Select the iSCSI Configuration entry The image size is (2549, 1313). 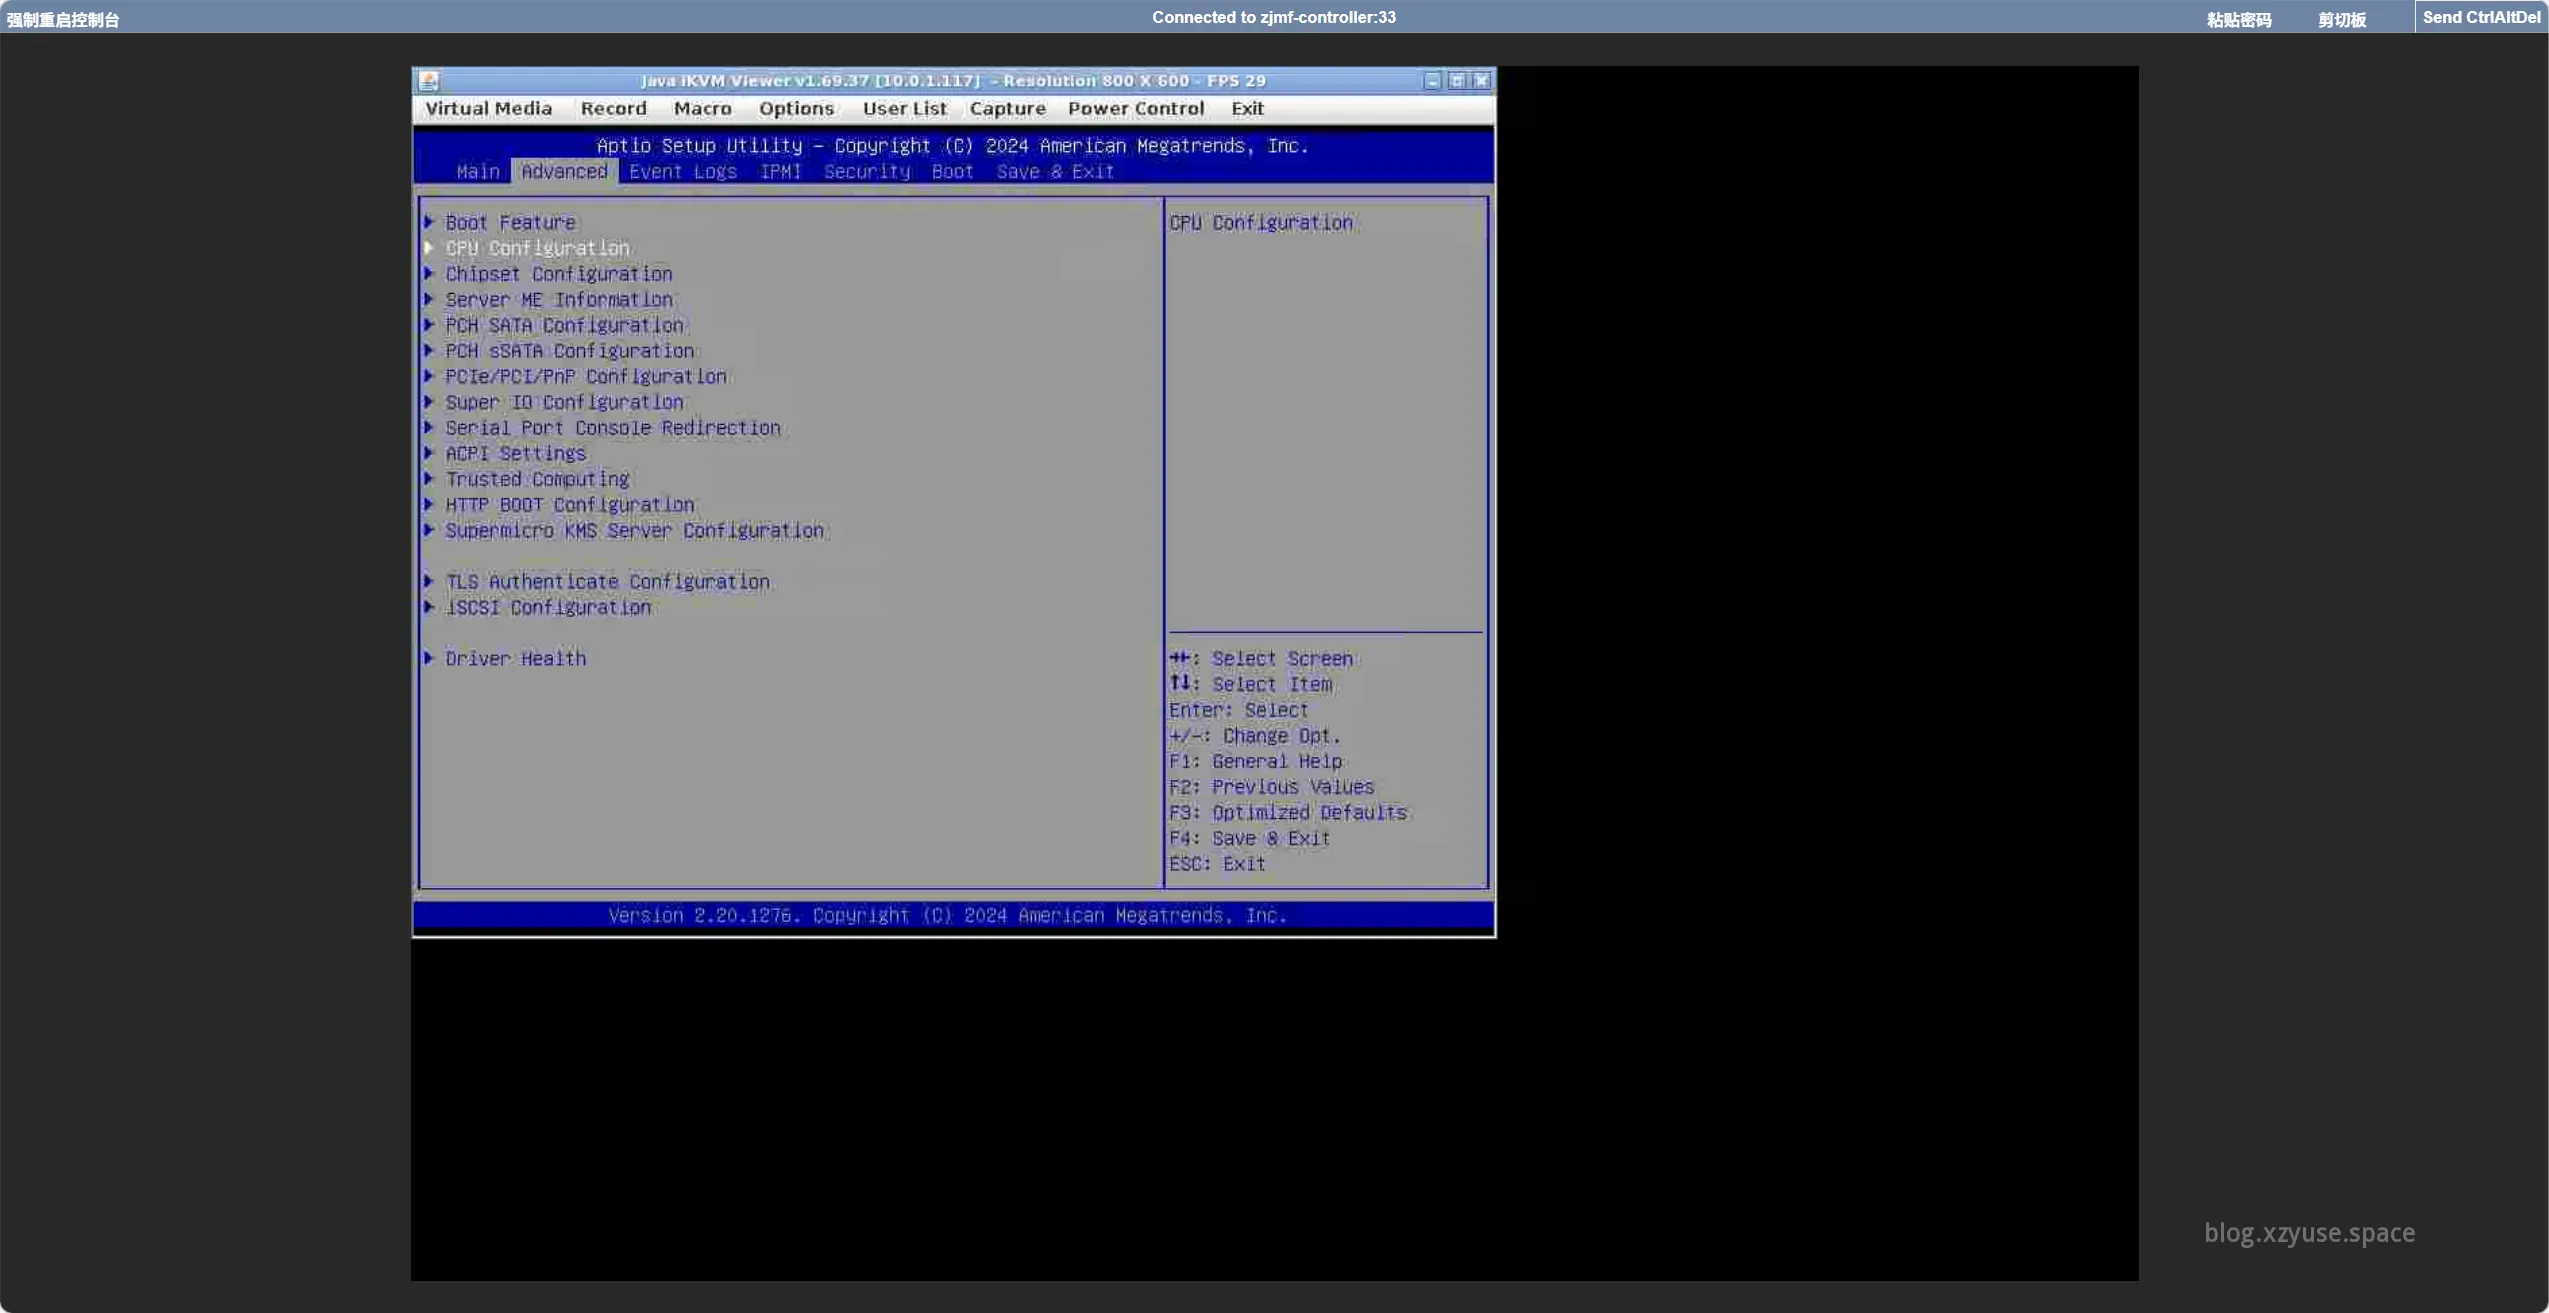click(x=547, y=607)
